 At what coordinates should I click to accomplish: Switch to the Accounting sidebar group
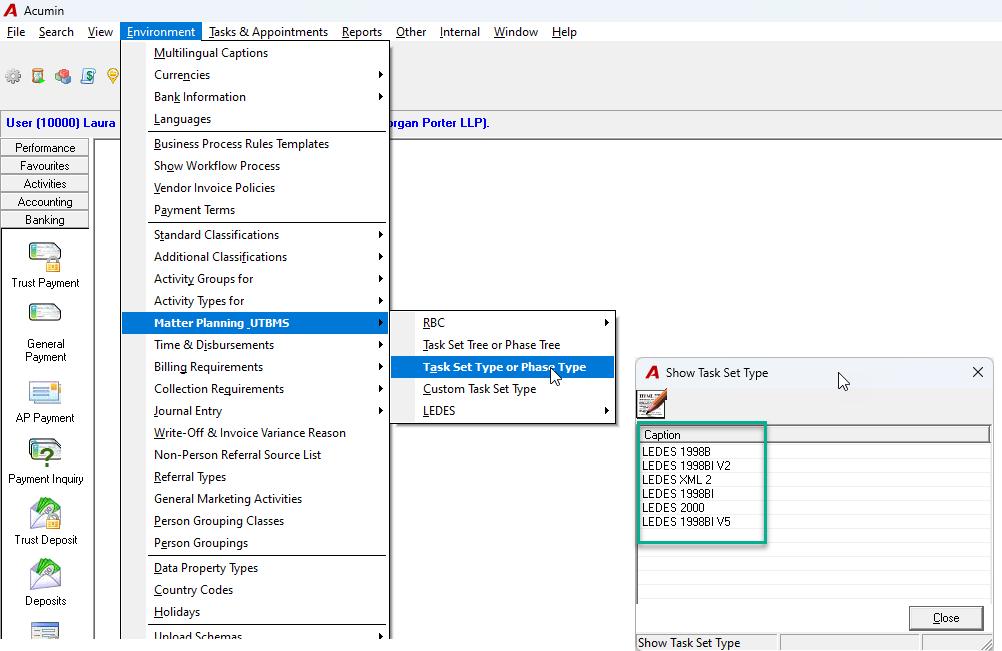(45, 202)
